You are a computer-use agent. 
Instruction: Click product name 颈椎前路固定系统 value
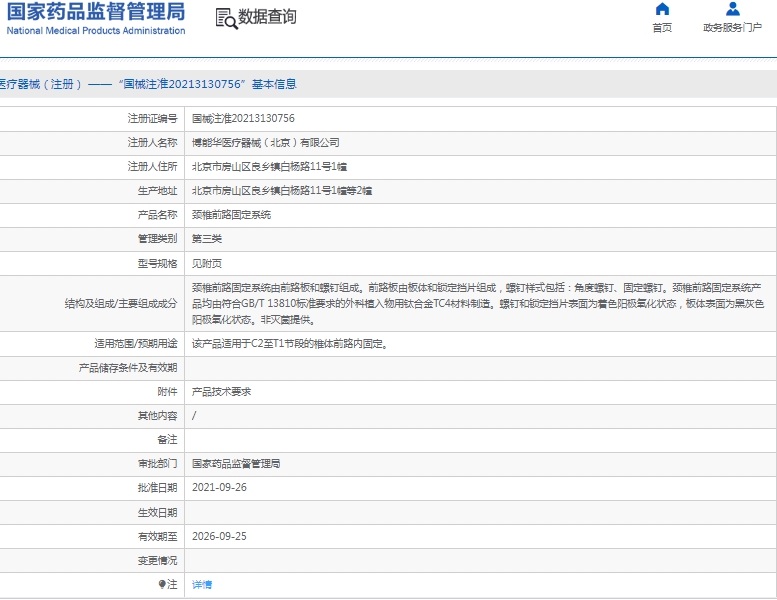coord(231,215)
